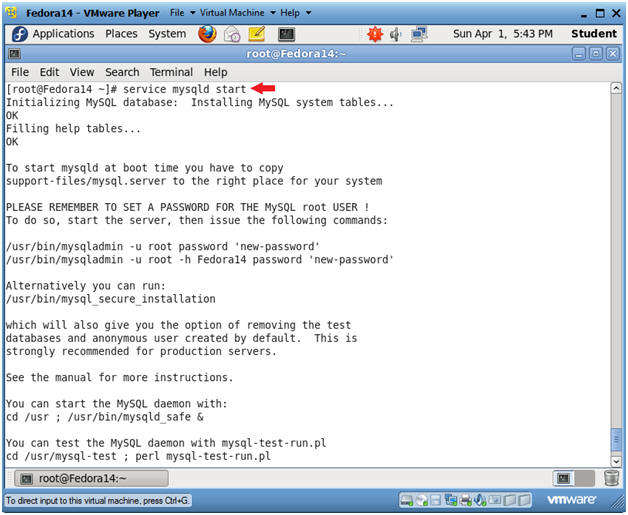Click '/usr/bin/mysql_secure_installation' line
Image resolution: width=628 pixels, height=515 pixels.
(x=111, y=299)
